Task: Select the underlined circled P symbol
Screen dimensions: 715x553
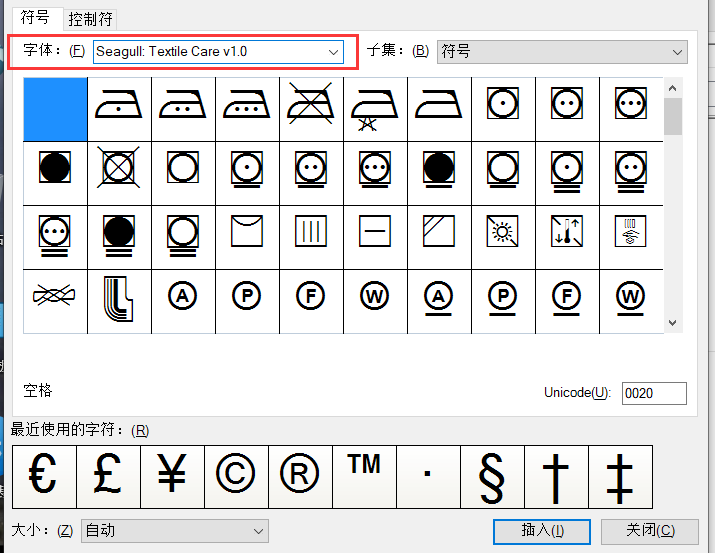Action: coord(503,301)
